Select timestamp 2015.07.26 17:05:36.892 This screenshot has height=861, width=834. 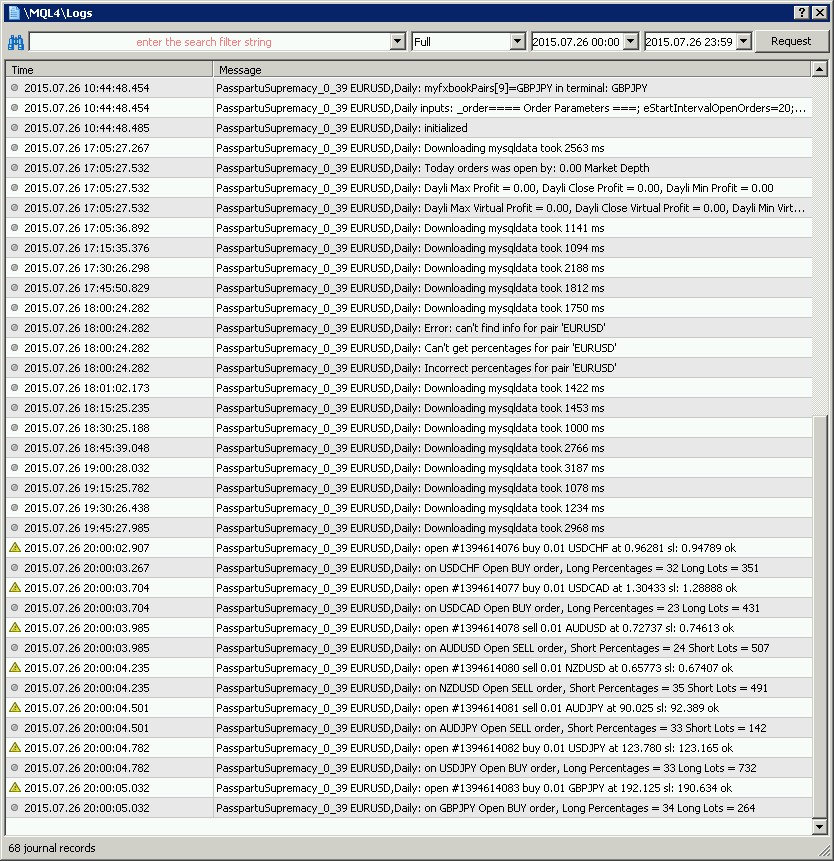pos(87,228)
